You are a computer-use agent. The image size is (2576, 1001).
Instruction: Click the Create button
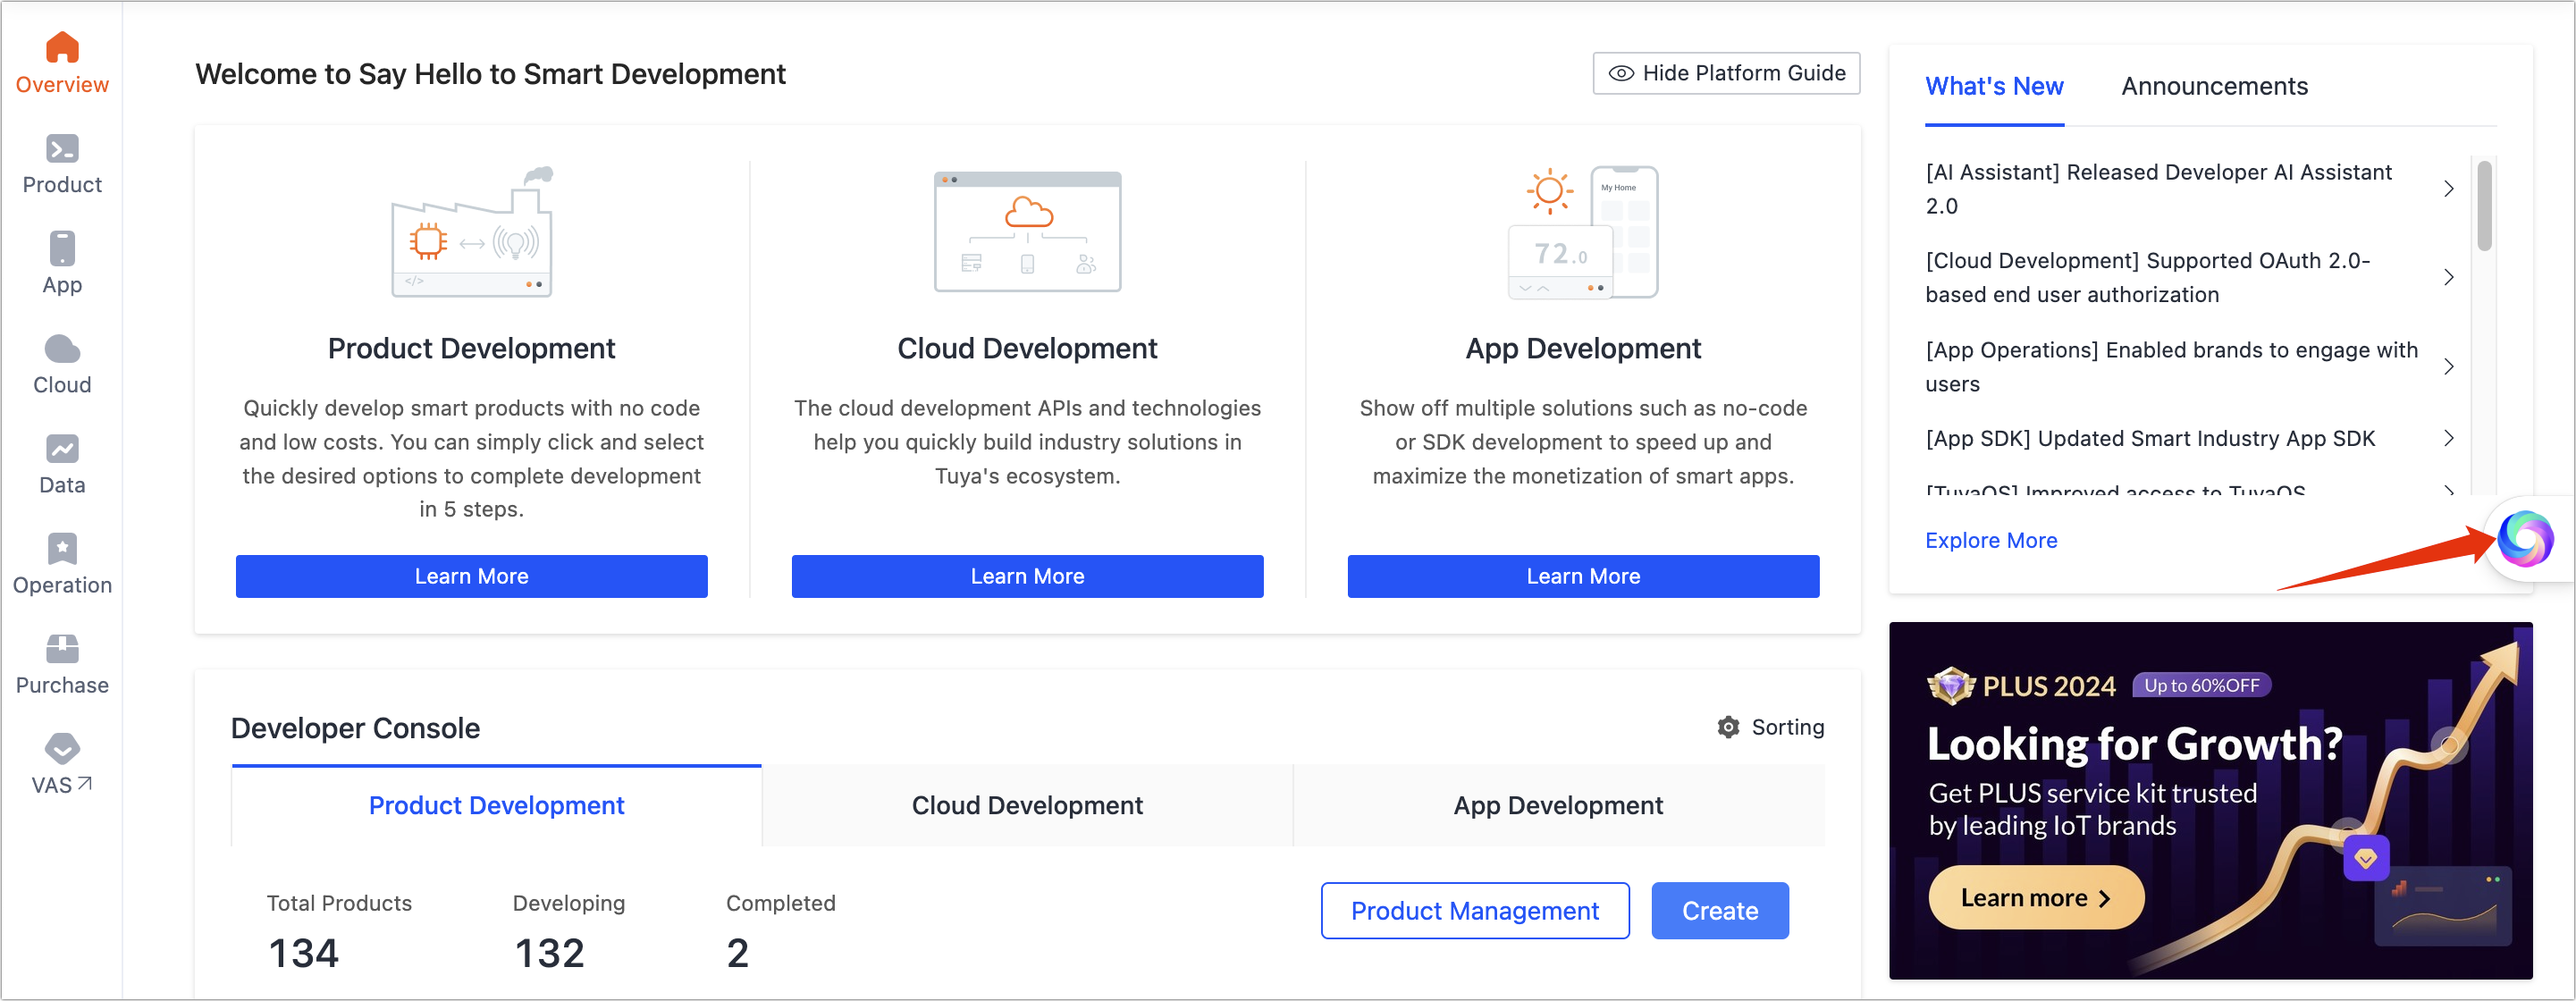[x=1720, y=911]
